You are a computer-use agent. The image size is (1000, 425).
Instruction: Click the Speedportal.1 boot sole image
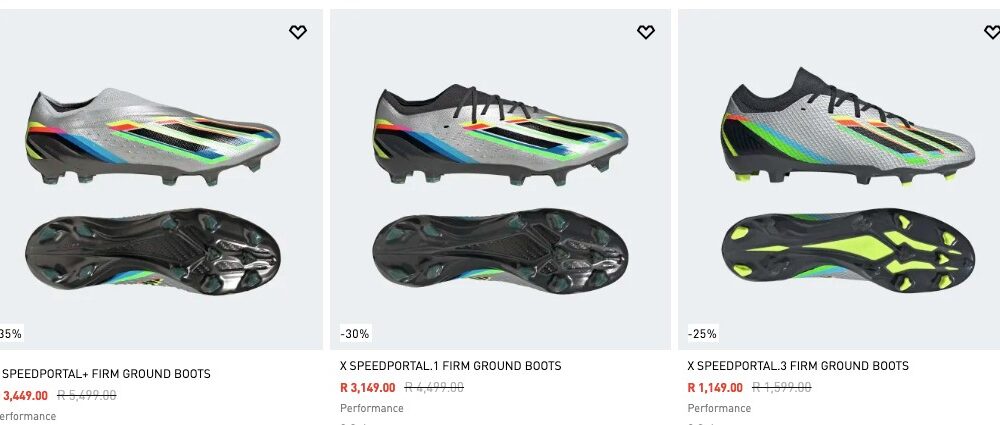click(500, 250)
